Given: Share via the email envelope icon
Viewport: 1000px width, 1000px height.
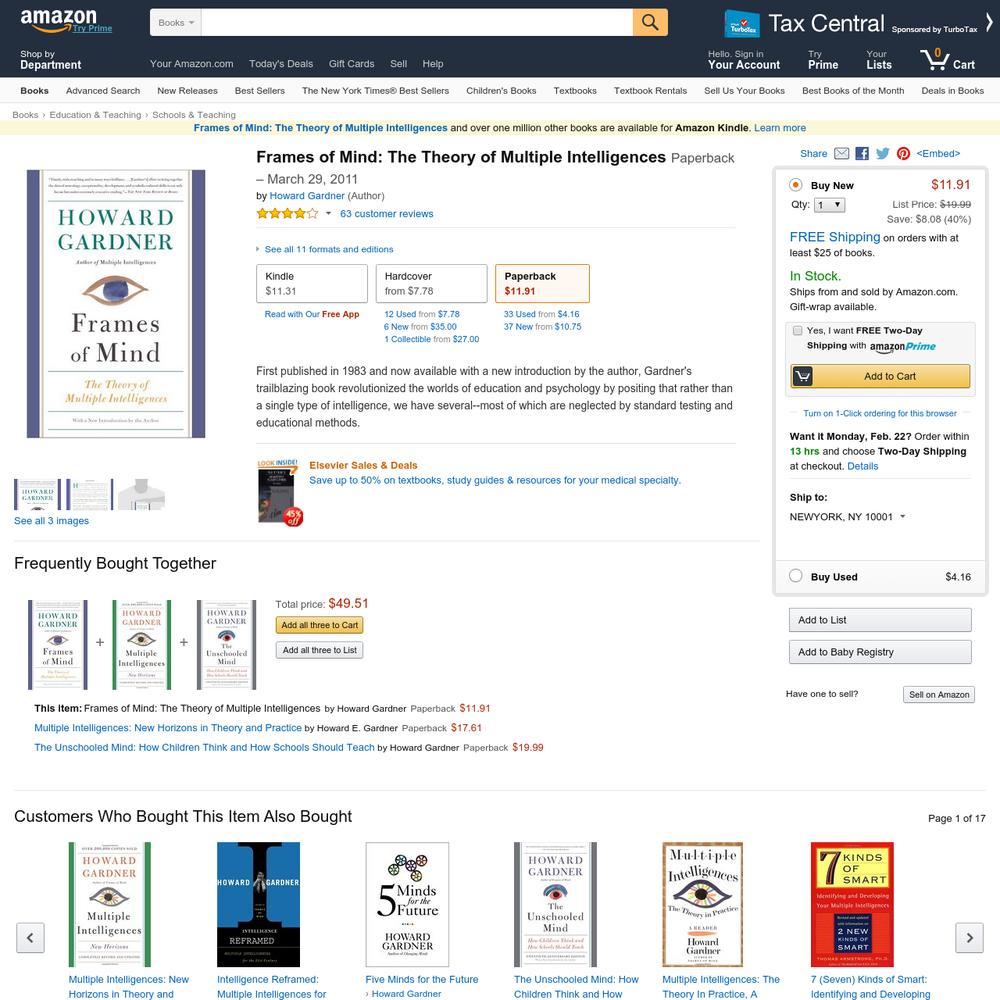Looking at the screenshot, I should [x=841, y=154].
